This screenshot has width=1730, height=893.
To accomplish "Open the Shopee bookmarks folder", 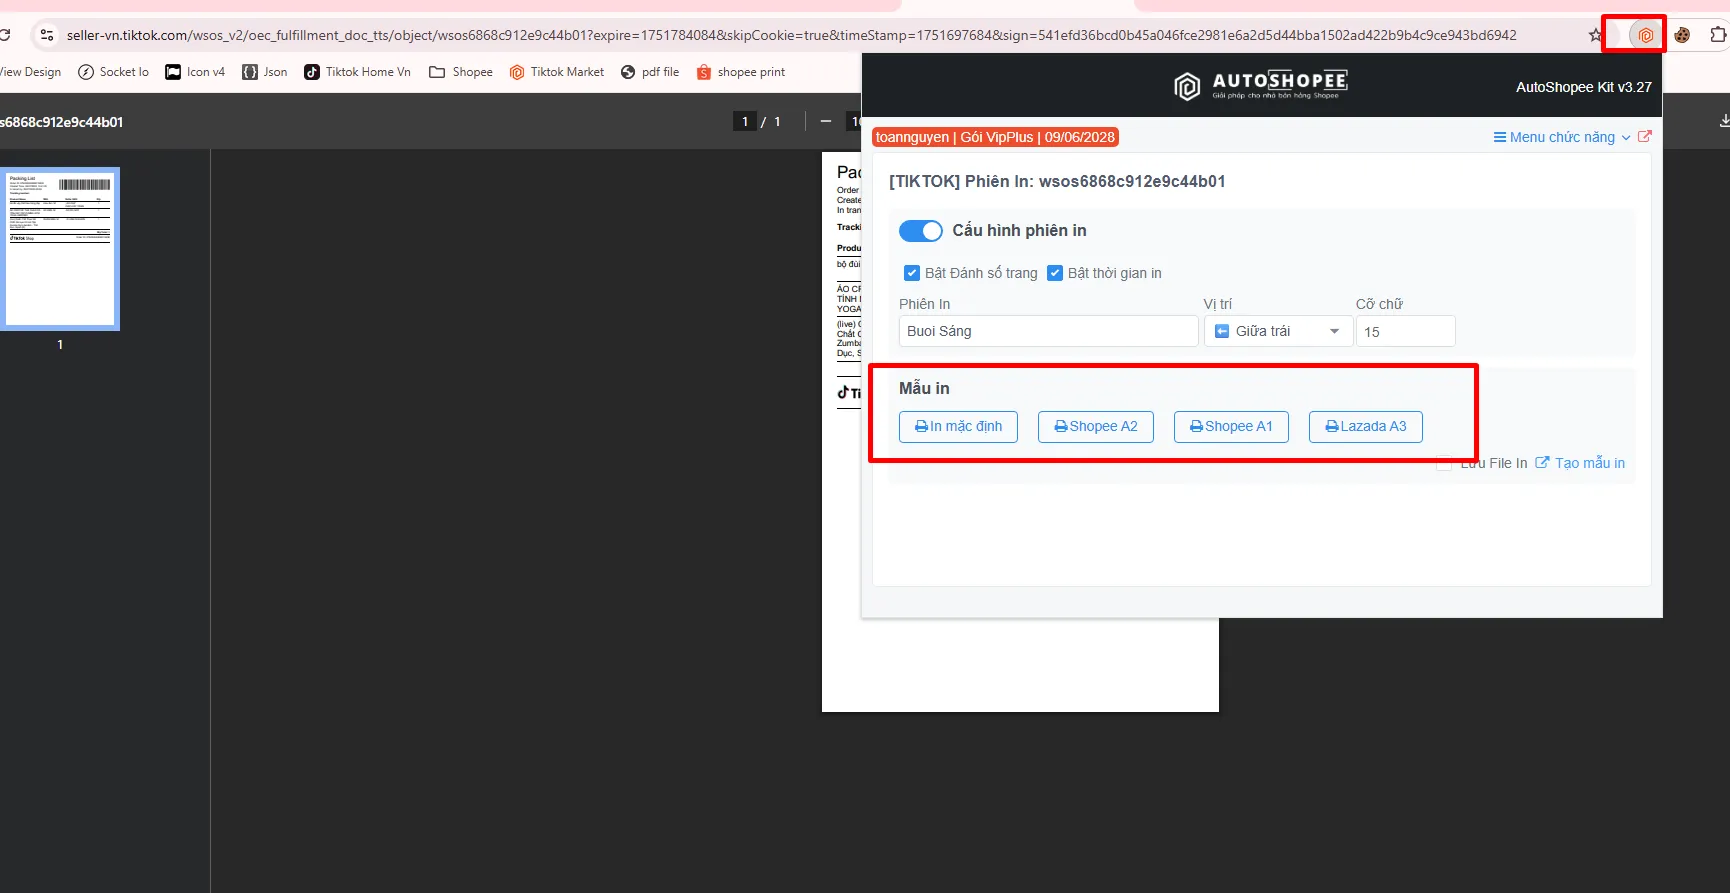I will tap(461, 72).
